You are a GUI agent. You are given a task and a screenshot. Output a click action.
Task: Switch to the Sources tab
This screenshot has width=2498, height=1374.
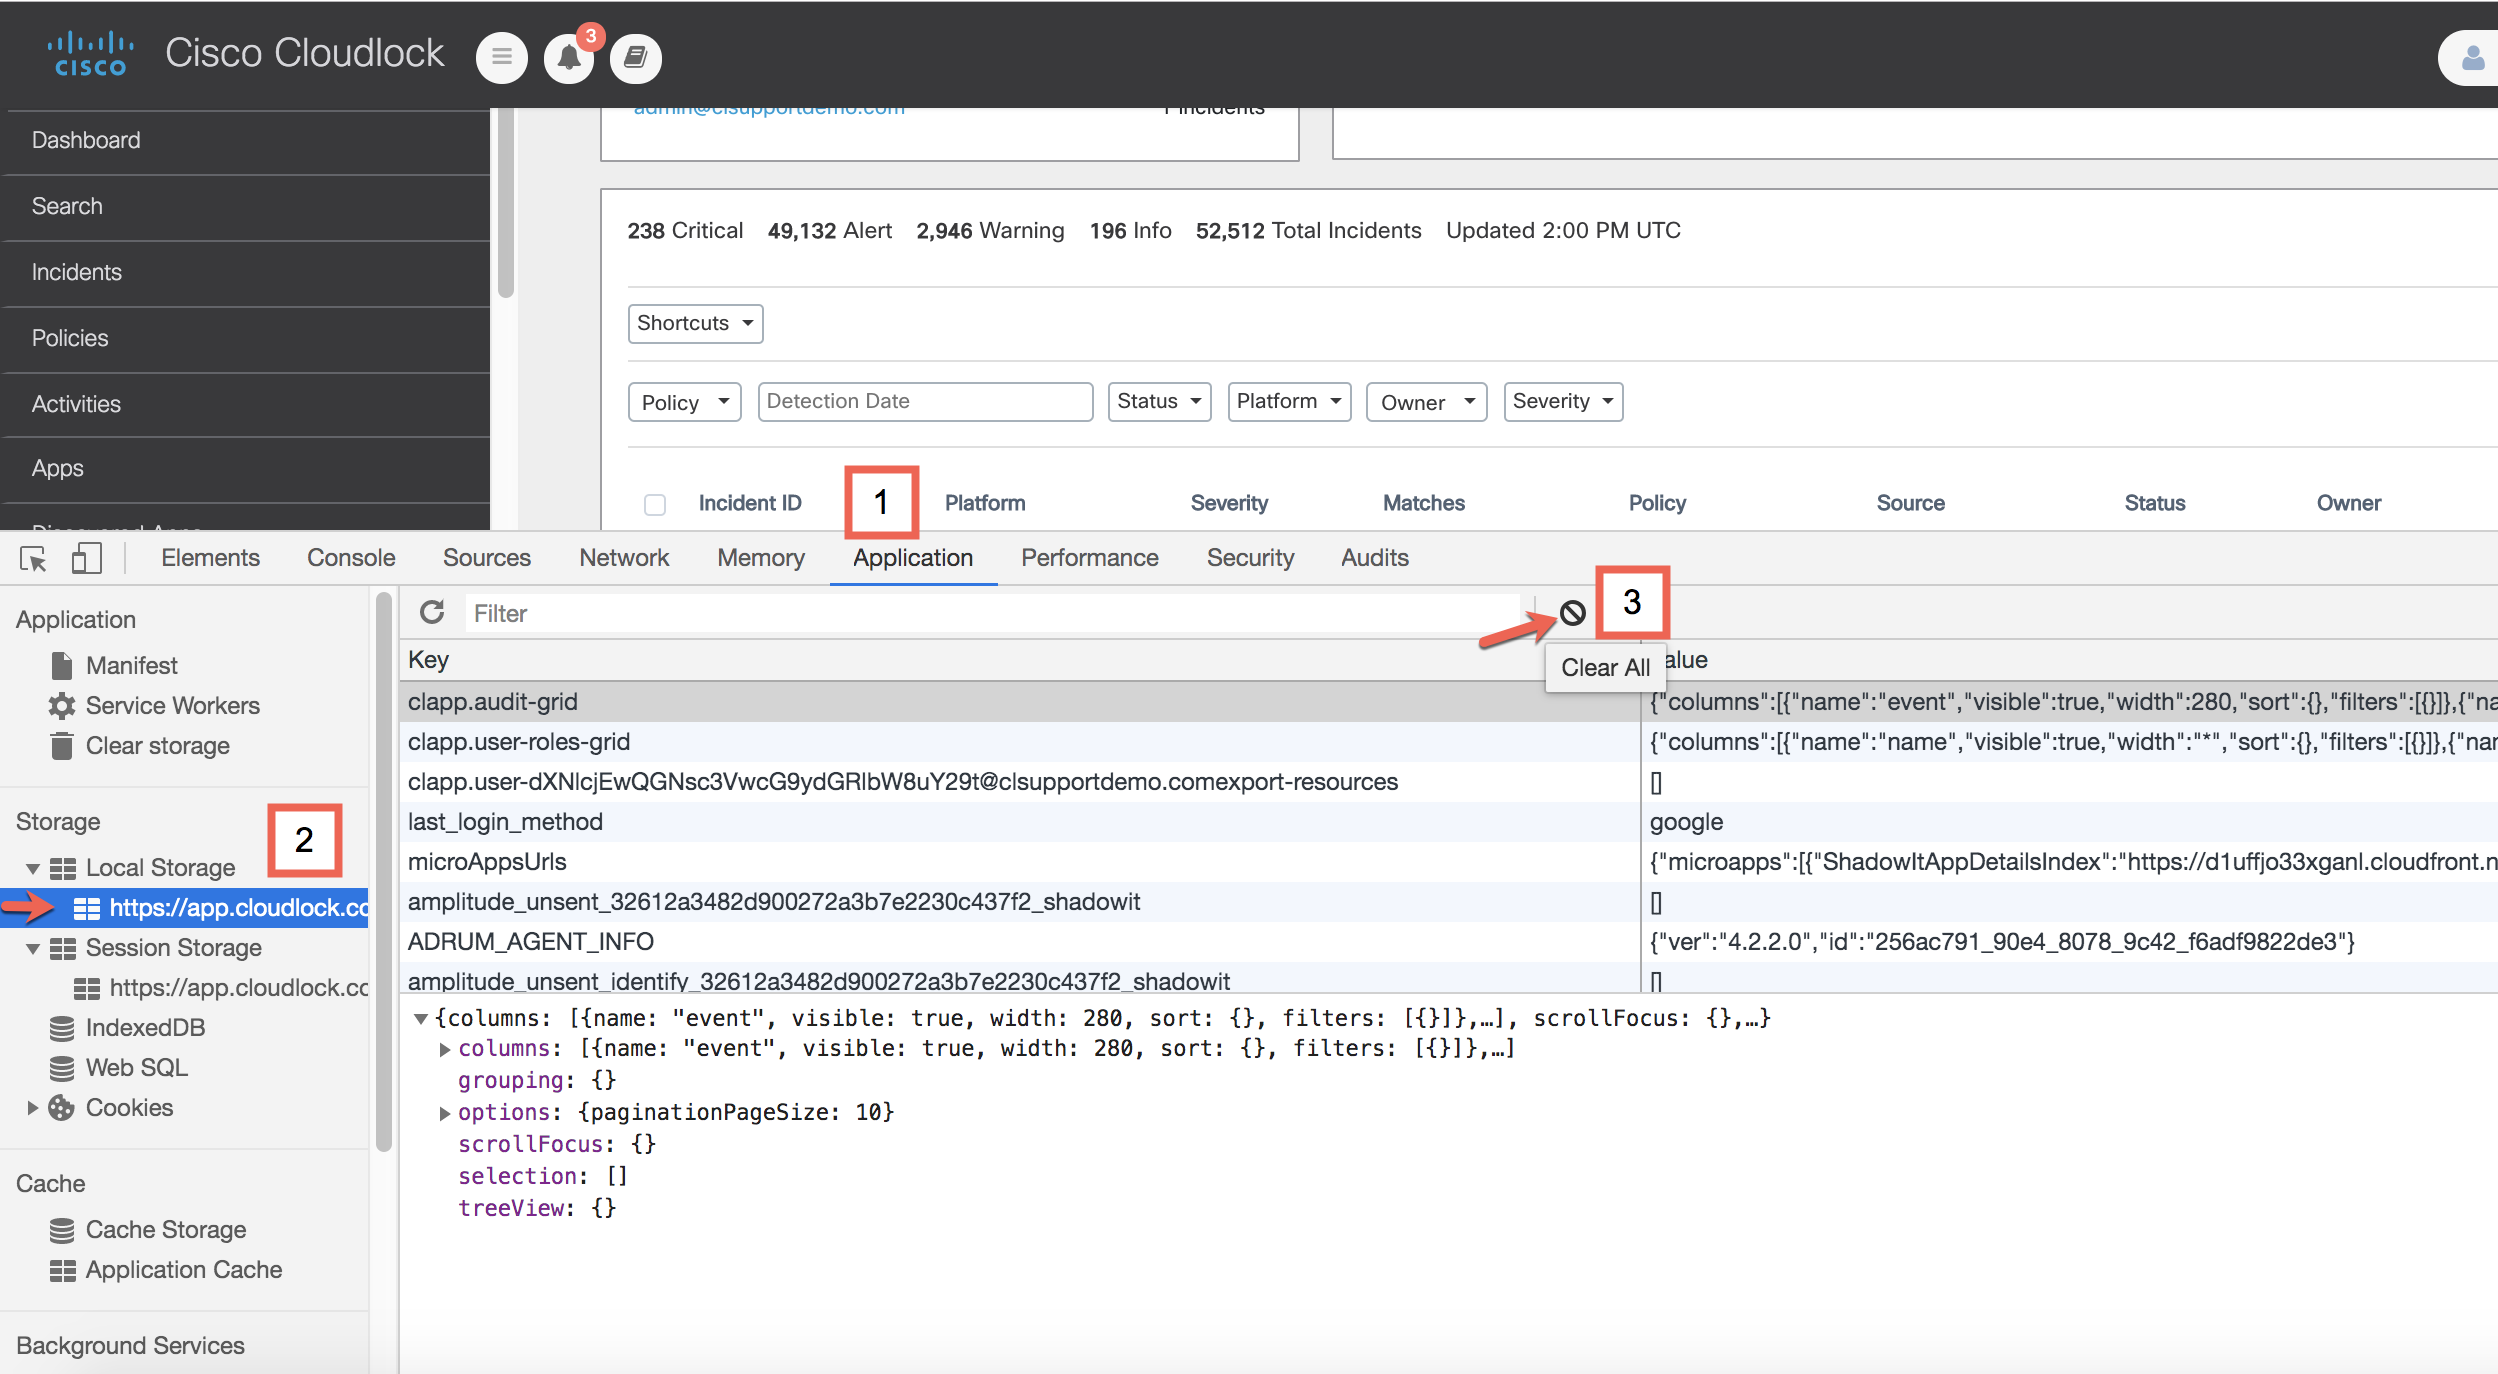487,558
